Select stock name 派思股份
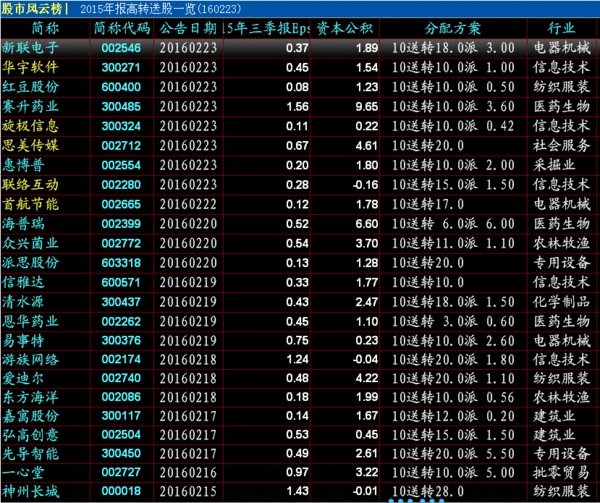The image size is (600, 503). pyautogui.click(x=30, y=262)
